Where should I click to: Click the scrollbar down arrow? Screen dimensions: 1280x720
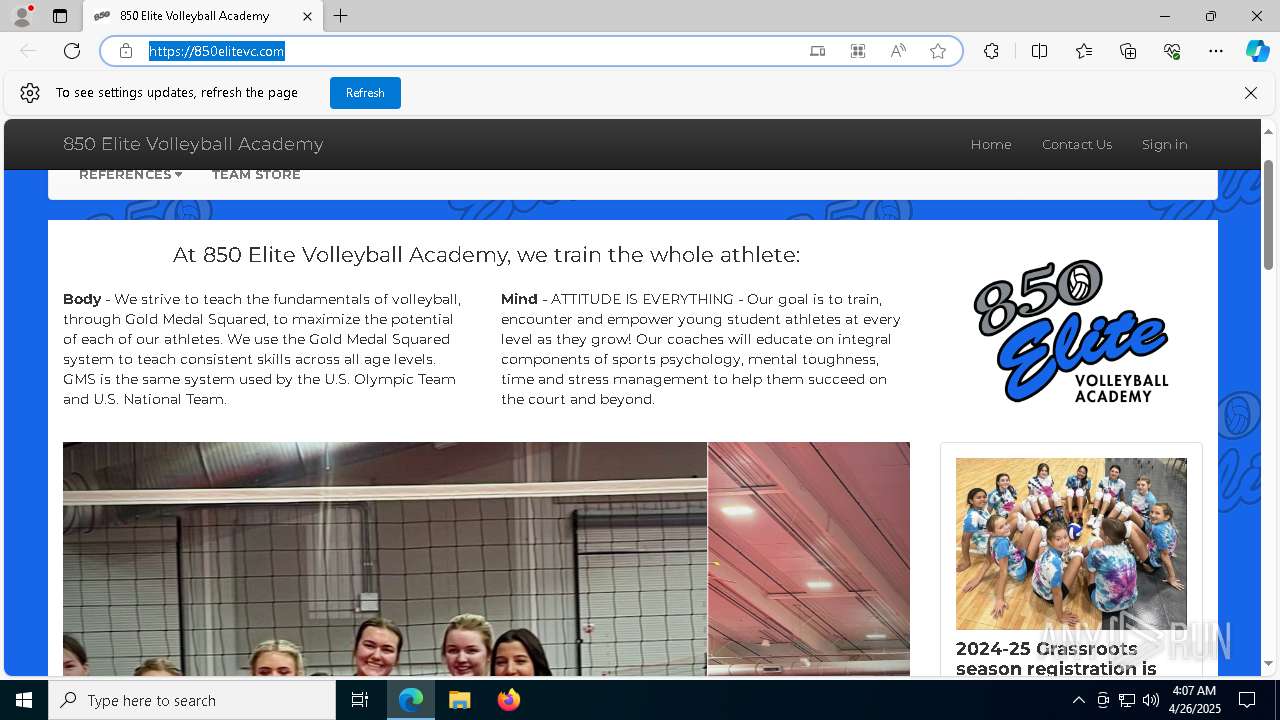point(1269,663)
